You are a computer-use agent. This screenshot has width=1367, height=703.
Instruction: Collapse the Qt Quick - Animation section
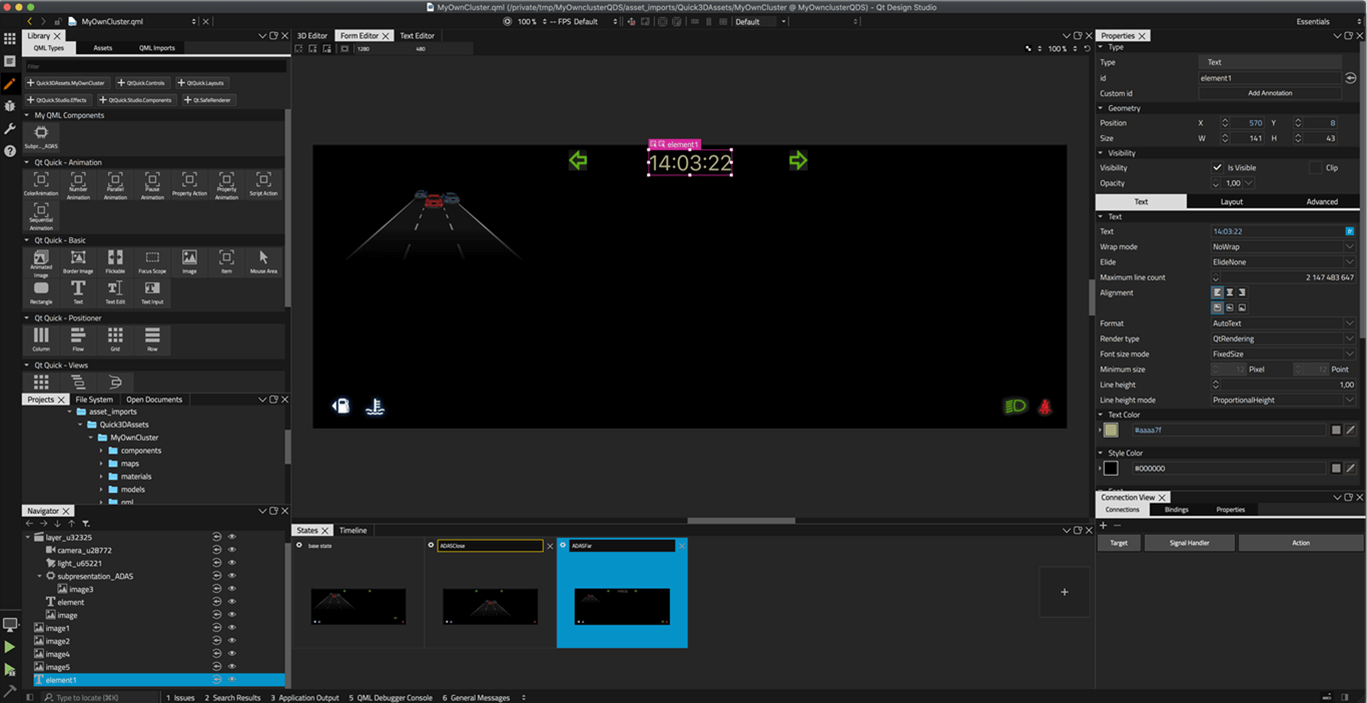click(28, 162)
